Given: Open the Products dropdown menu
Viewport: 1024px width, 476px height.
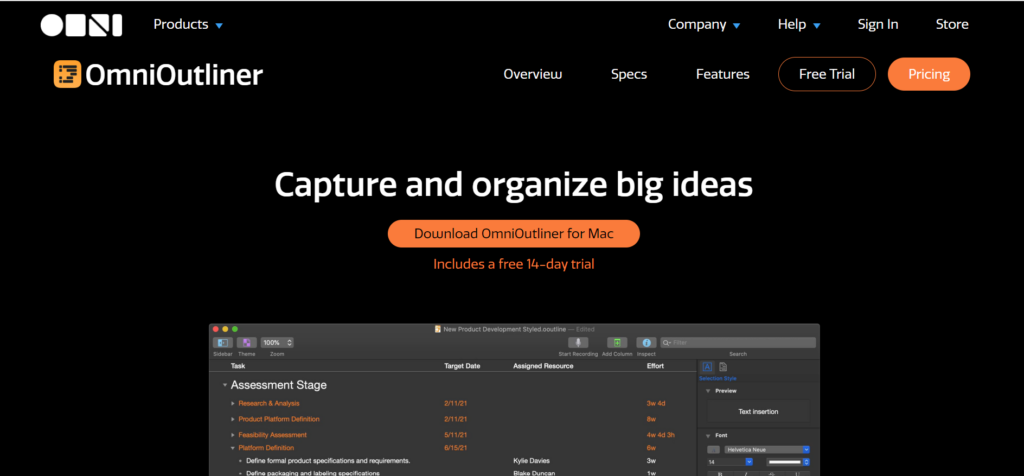Looking at the screenshot, I should [188, 25].
